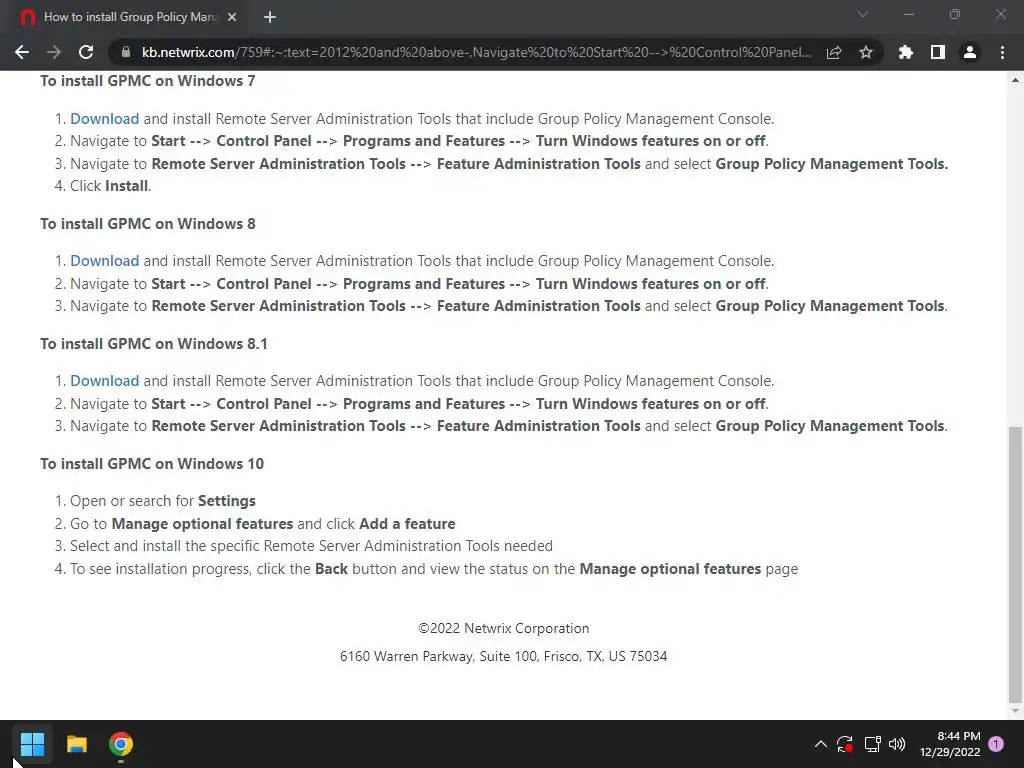
Task: Click 'To install GPMC on Windows 8.1' heading
Action: 154,344
